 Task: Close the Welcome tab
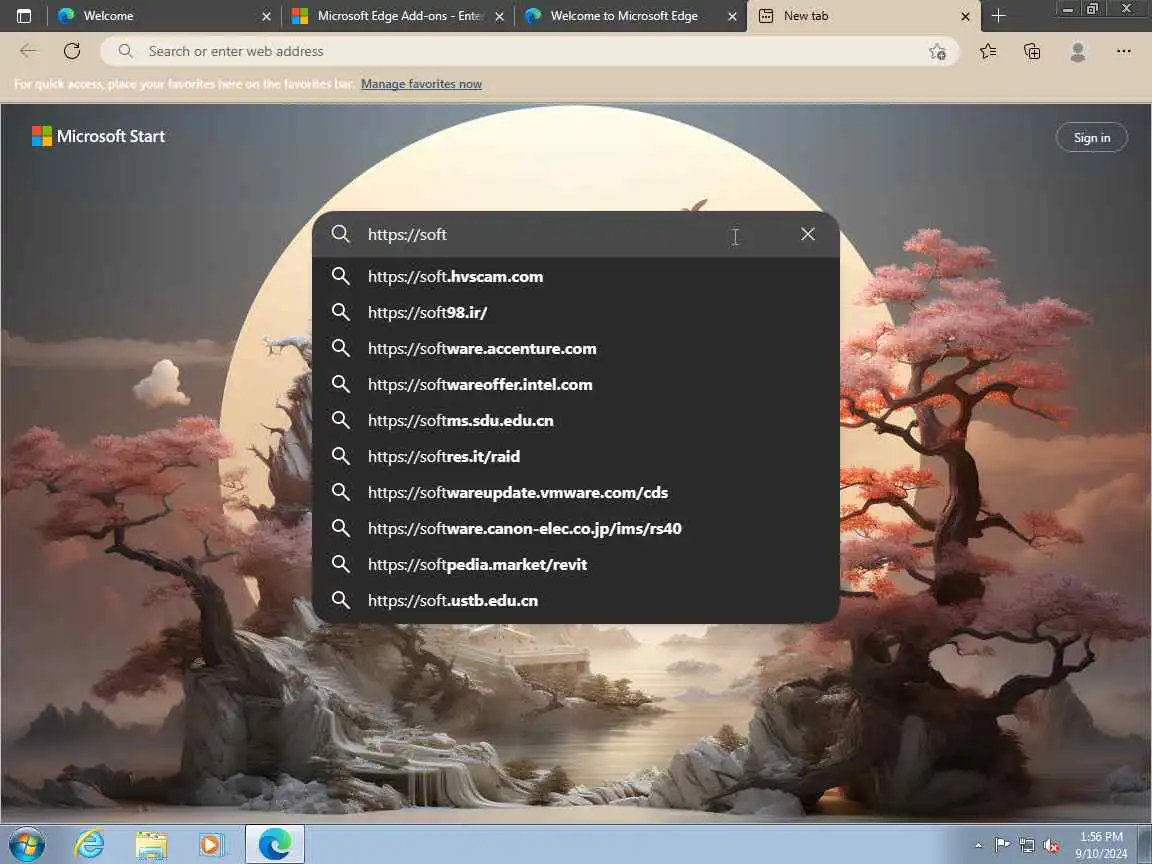(266, 16)
